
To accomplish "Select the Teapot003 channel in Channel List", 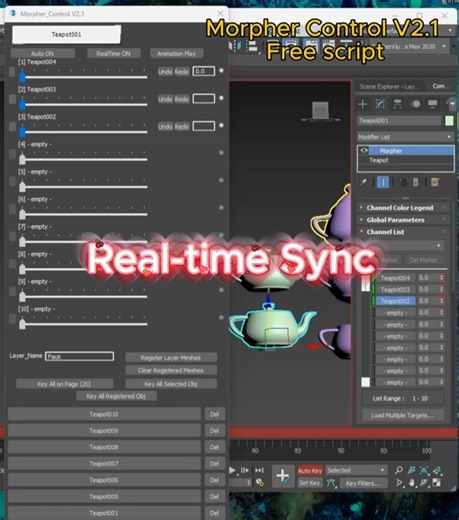I will pos(395,289).
